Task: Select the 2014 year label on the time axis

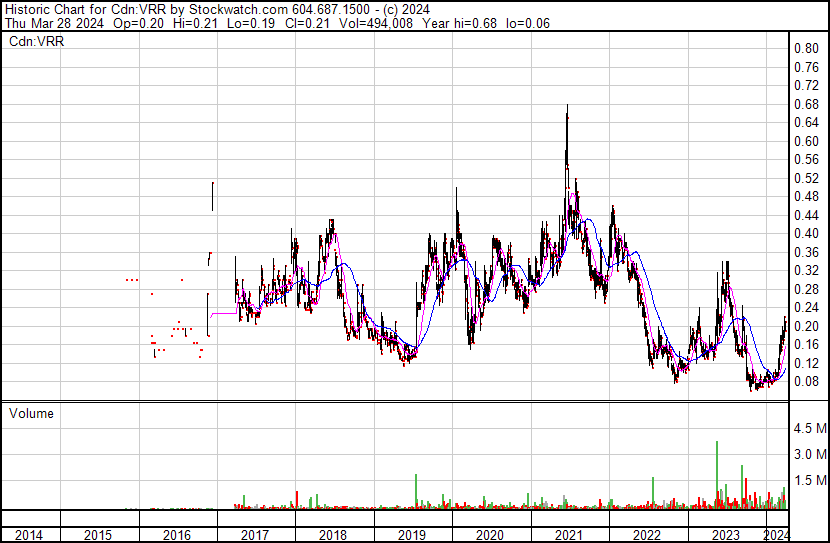Action: (x=29, y=535)
